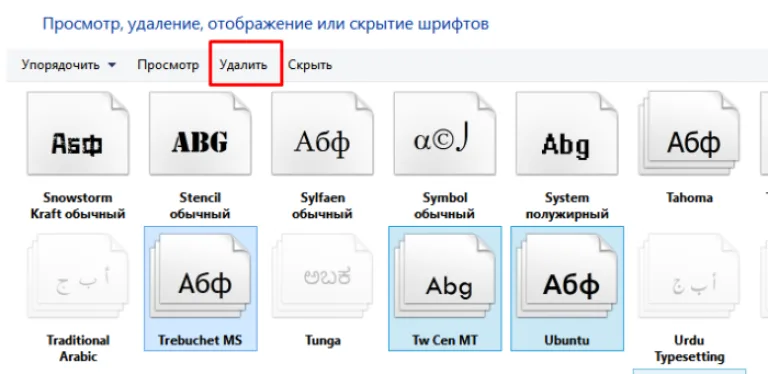Open the Snowstorm Kraft font icon
The image size is (768, 374).
[78, 134]
